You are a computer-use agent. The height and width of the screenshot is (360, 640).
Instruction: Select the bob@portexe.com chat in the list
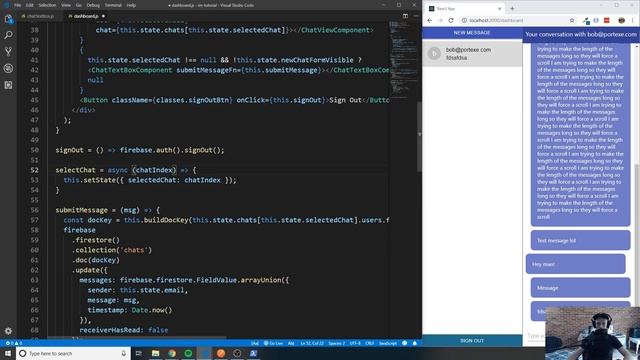pos(472,53)
